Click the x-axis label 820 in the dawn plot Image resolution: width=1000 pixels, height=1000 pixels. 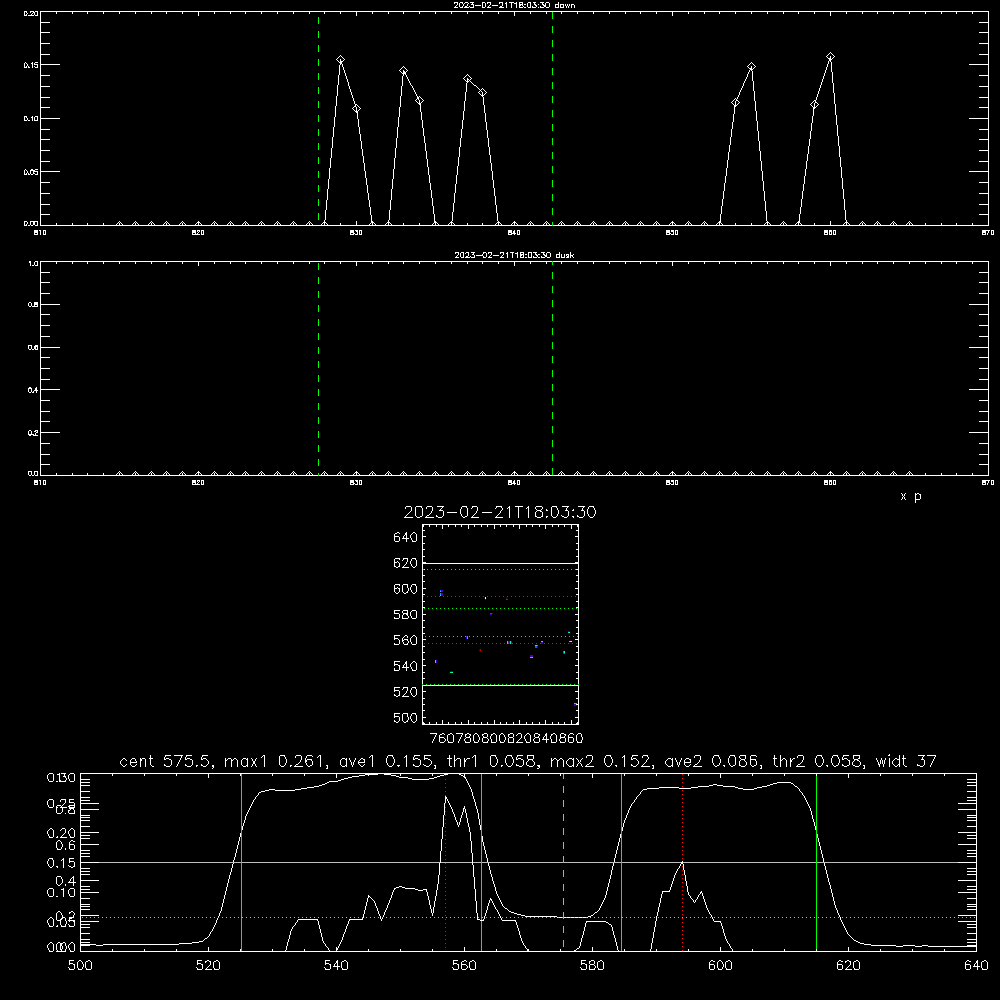(x=198, y=233)
